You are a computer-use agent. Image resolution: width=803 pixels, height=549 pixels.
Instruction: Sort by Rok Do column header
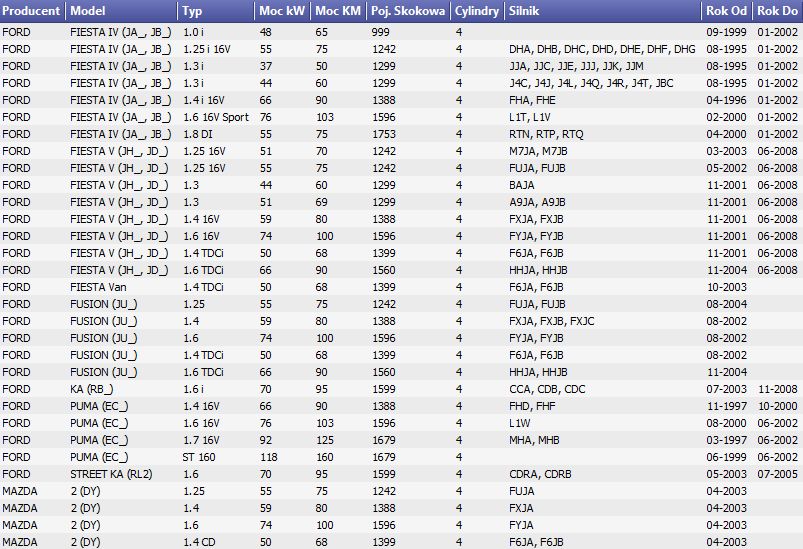point(777,11)
